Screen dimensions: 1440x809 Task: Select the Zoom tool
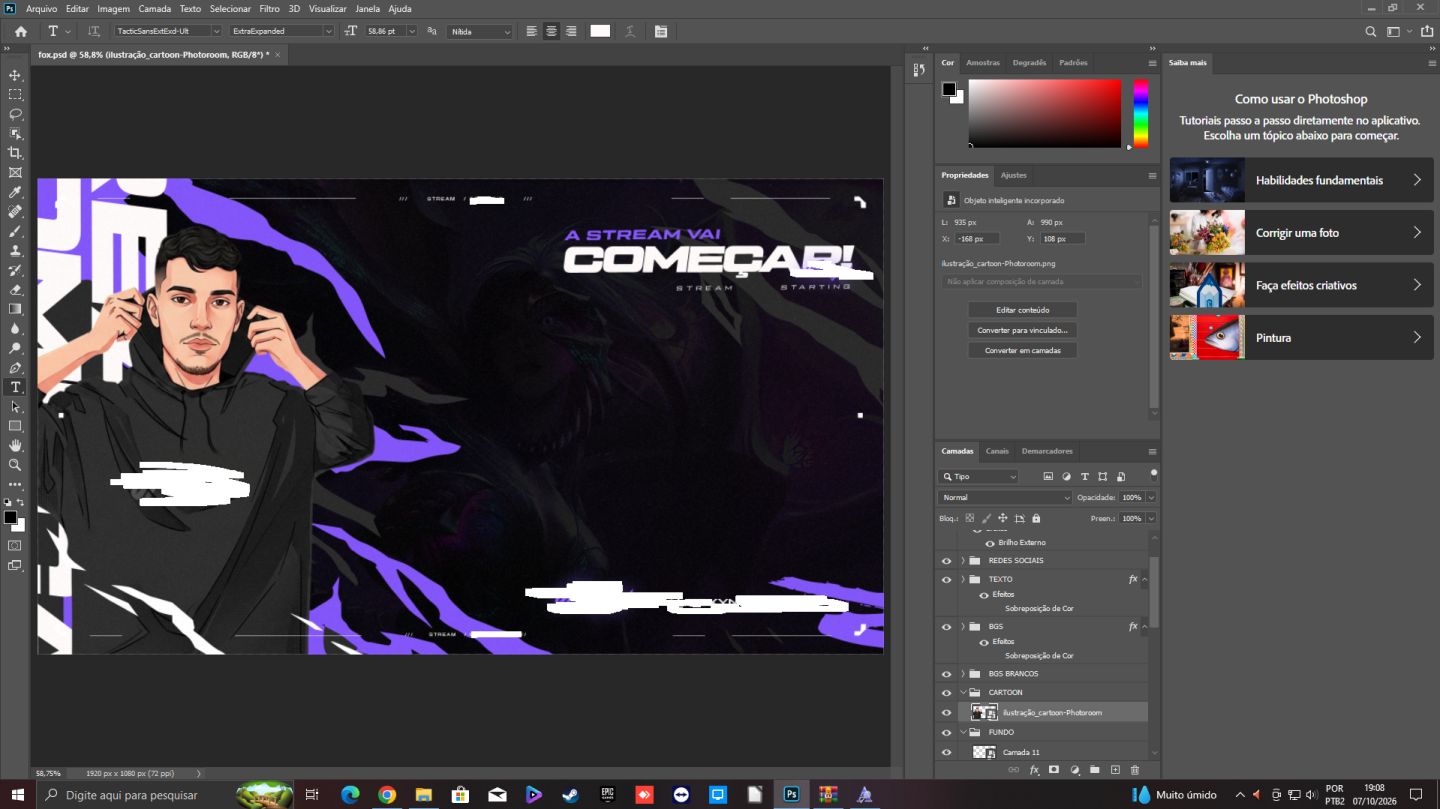15,465
